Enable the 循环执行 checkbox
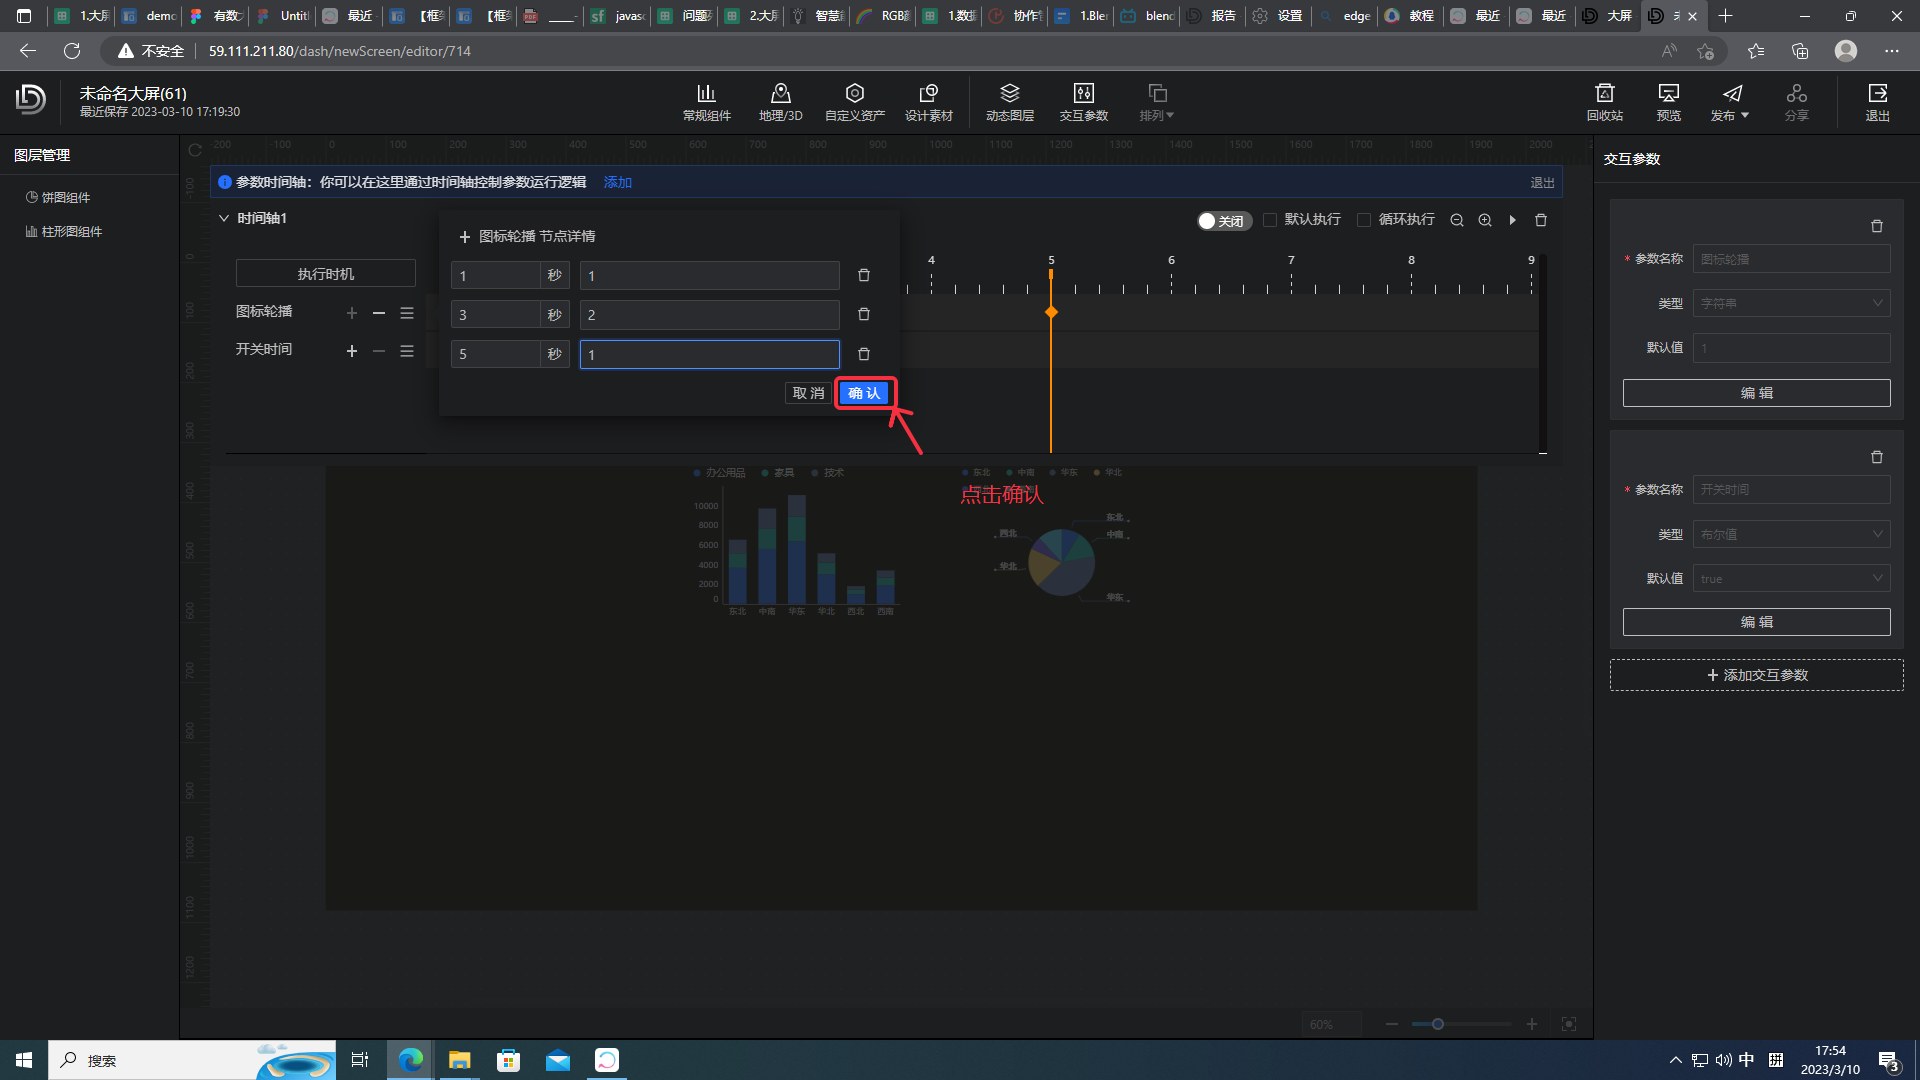The image size is (1920, 1080). [x=1364, y=220]
